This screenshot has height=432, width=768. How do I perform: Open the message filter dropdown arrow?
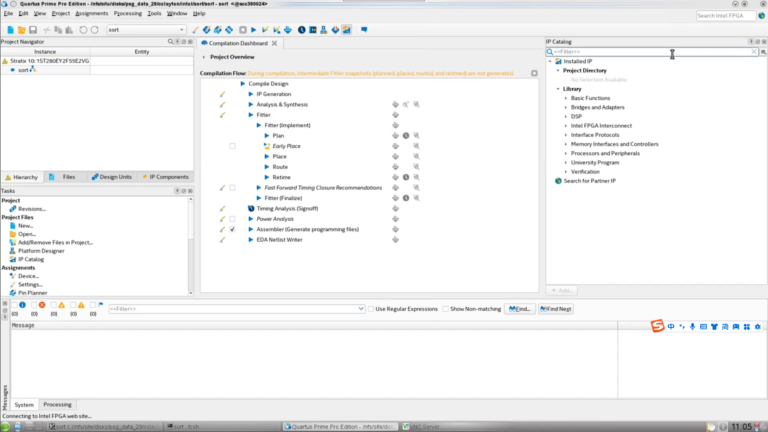click(361, 309)
